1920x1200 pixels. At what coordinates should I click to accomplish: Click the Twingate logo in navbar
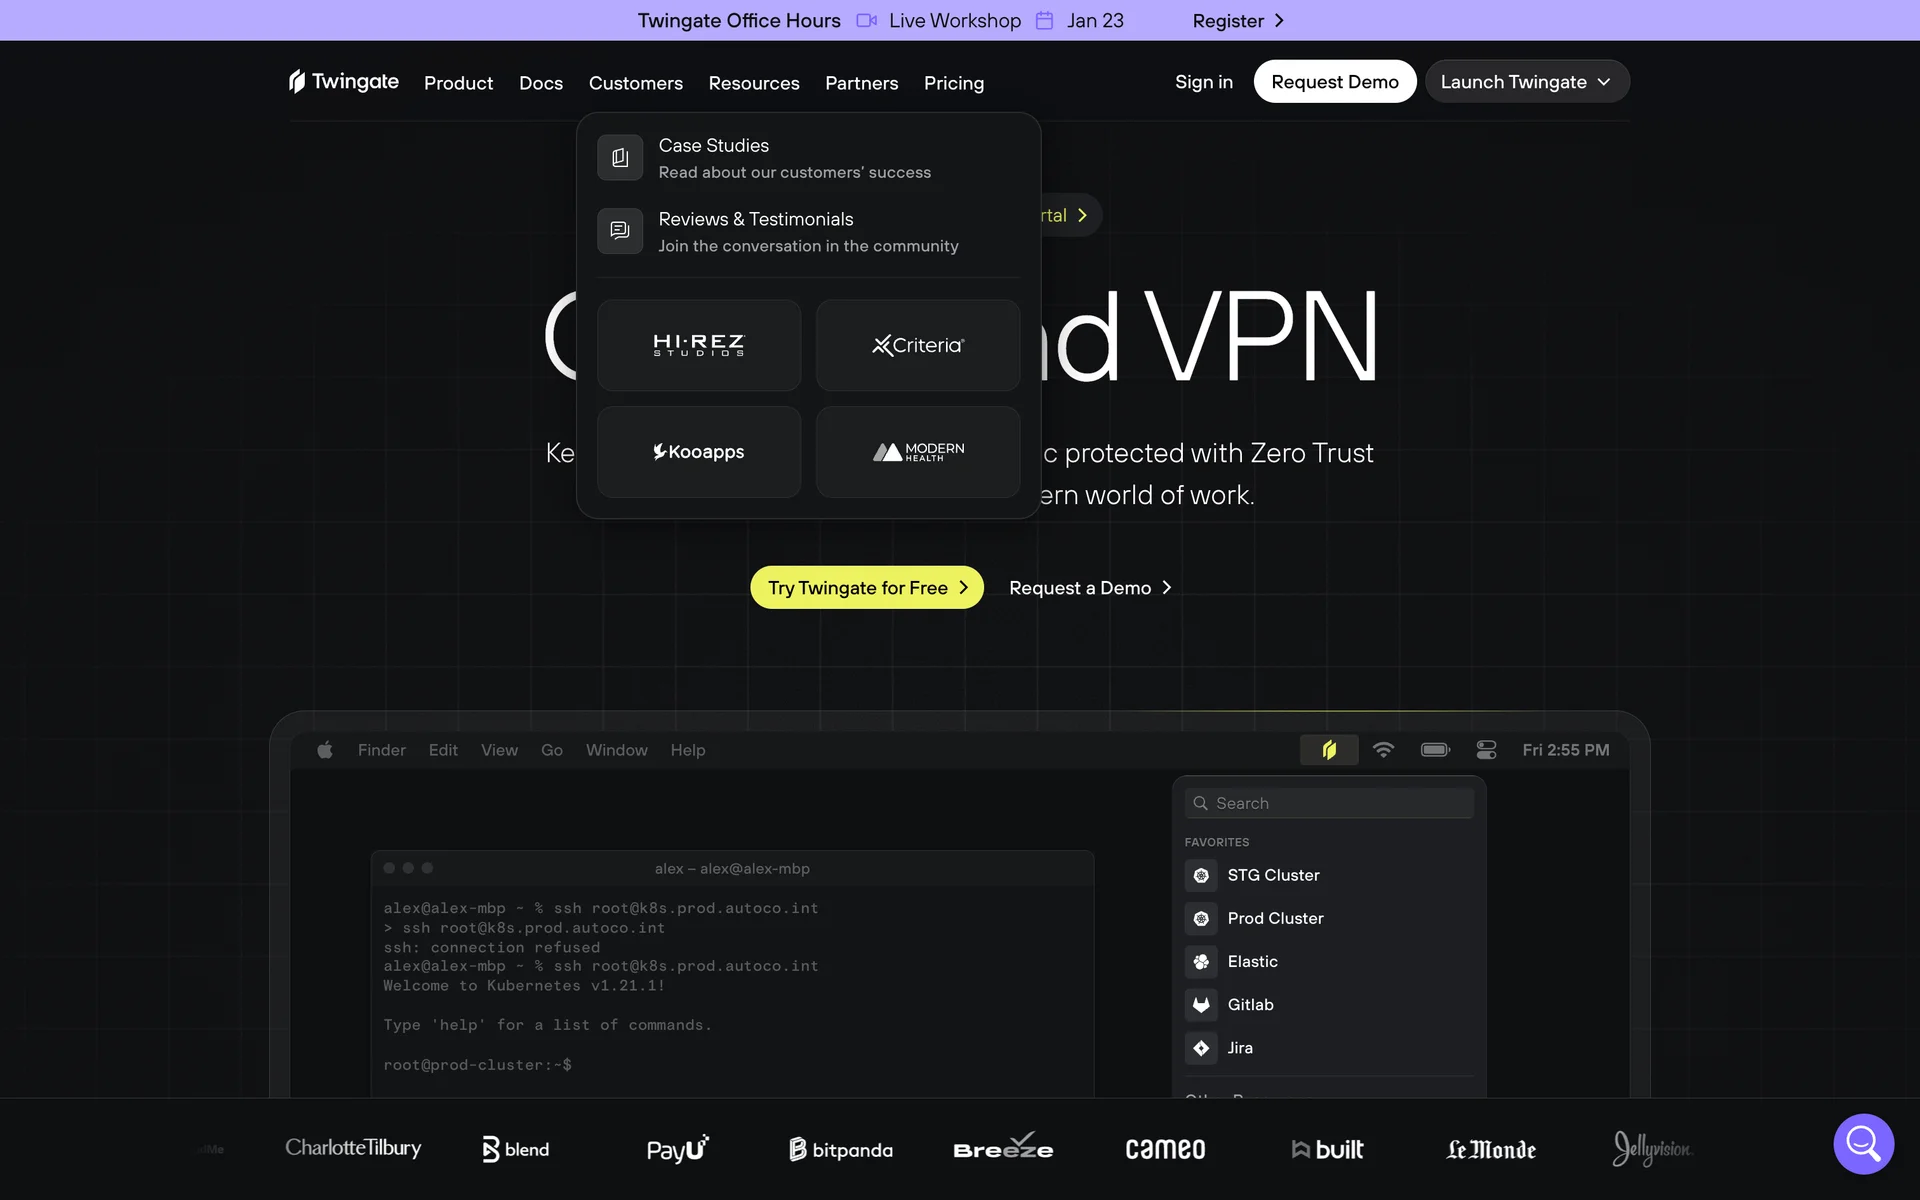point(343,82)
